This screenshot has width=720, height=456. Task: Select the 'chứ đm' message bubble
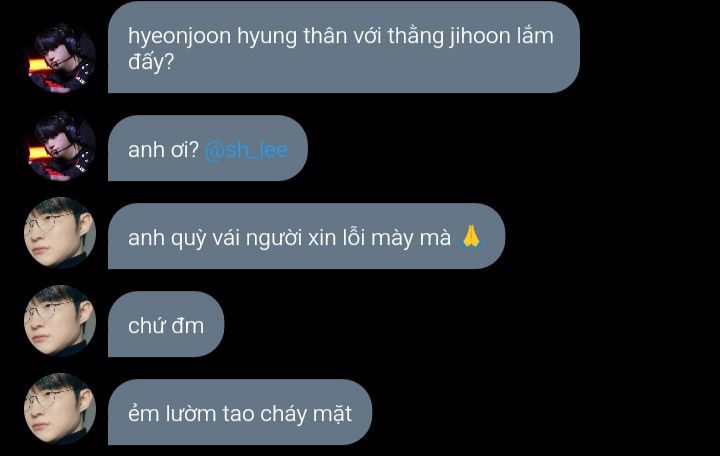166,324
